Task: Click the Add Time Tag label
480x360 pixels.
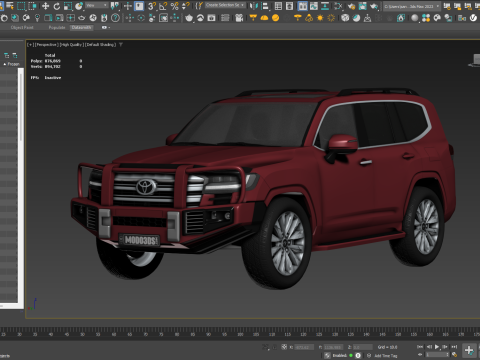Action: coord(386,356)
